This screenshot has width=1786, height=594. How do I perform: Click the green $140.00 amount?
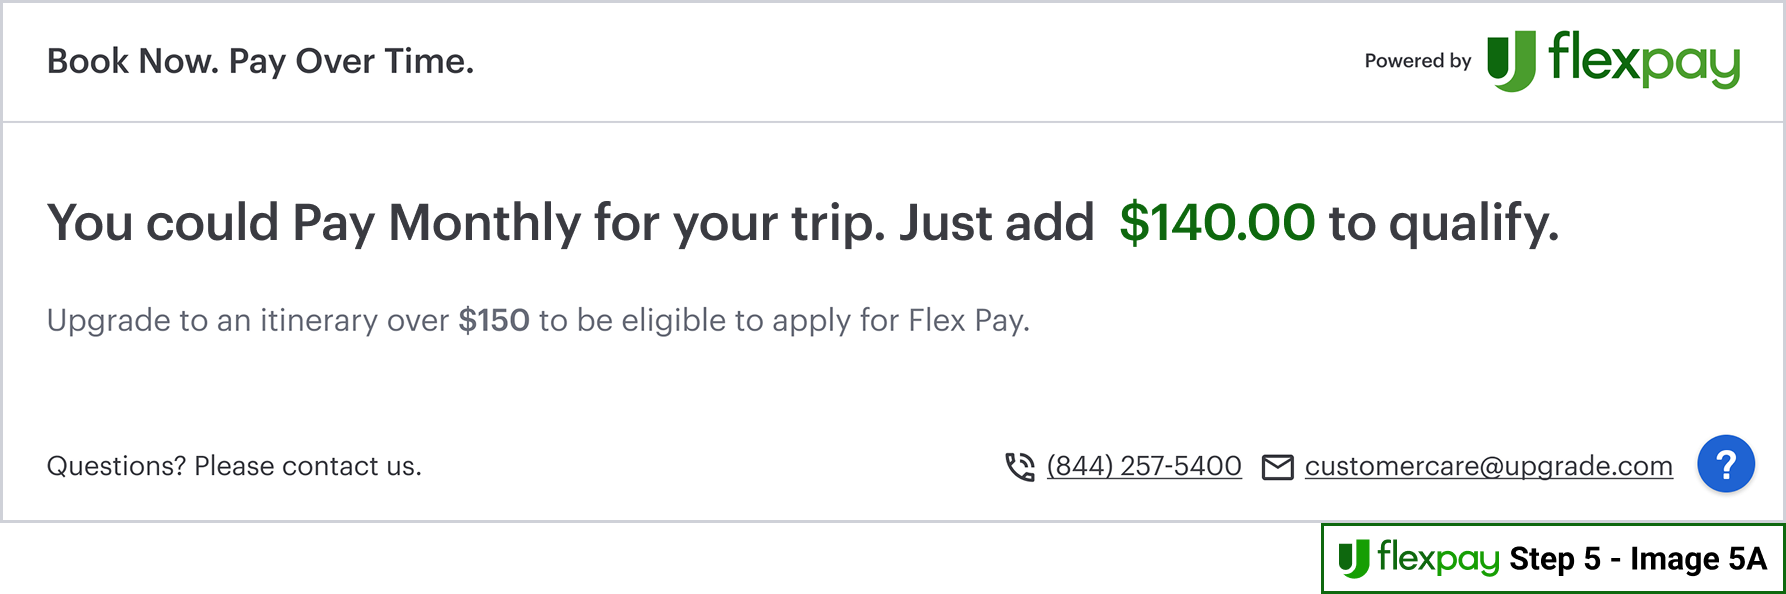(x=1216, y=222)
